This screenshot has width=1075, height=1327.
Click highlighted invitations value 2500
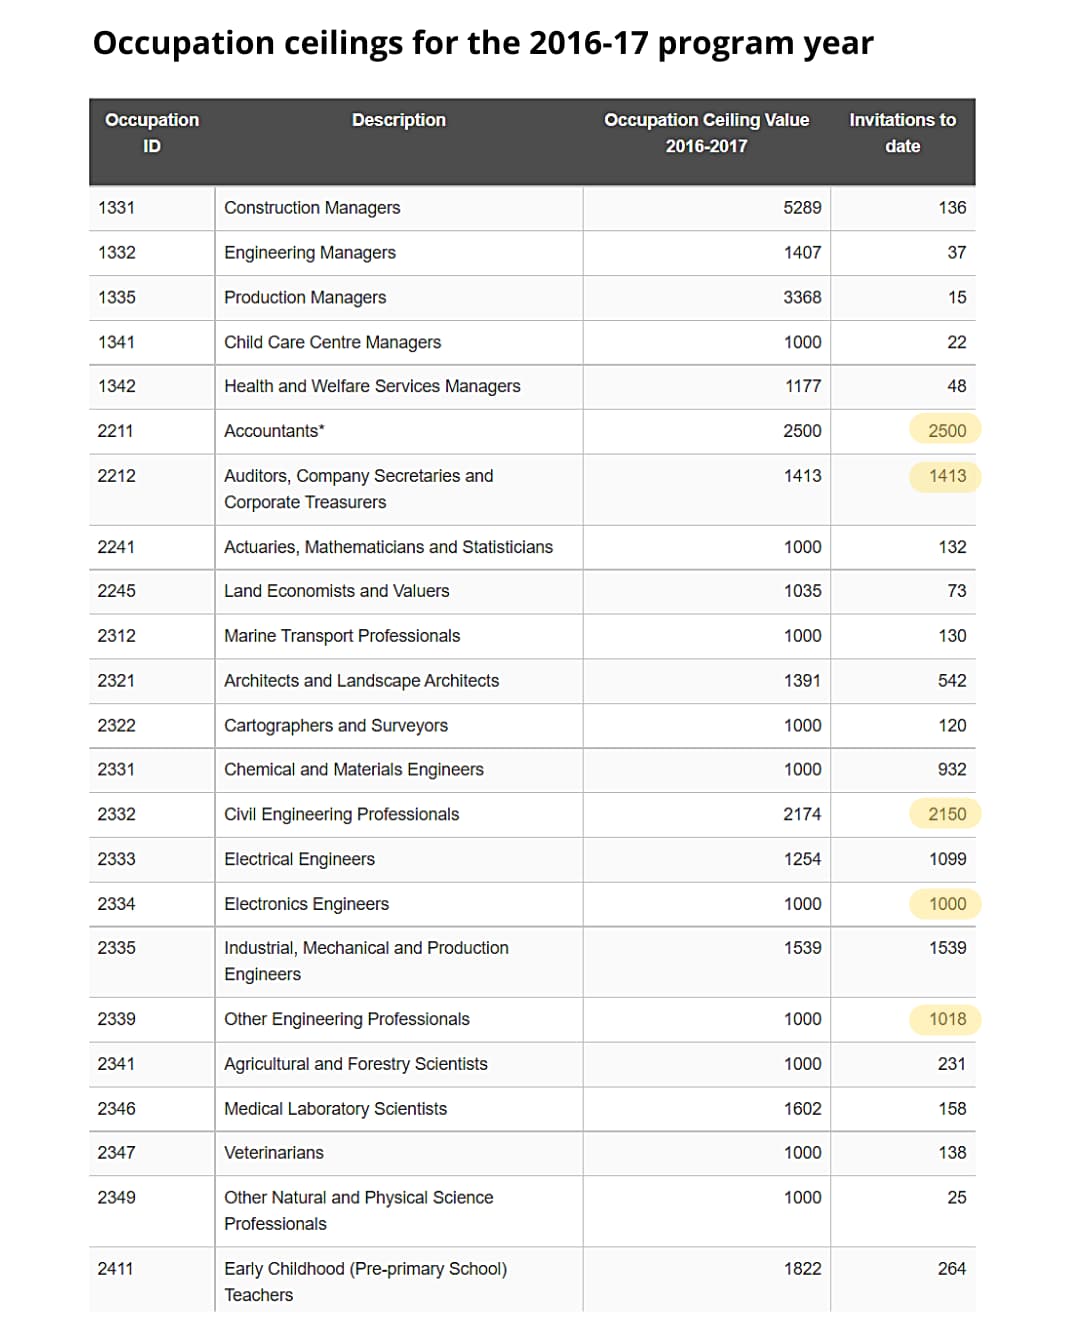946,431
